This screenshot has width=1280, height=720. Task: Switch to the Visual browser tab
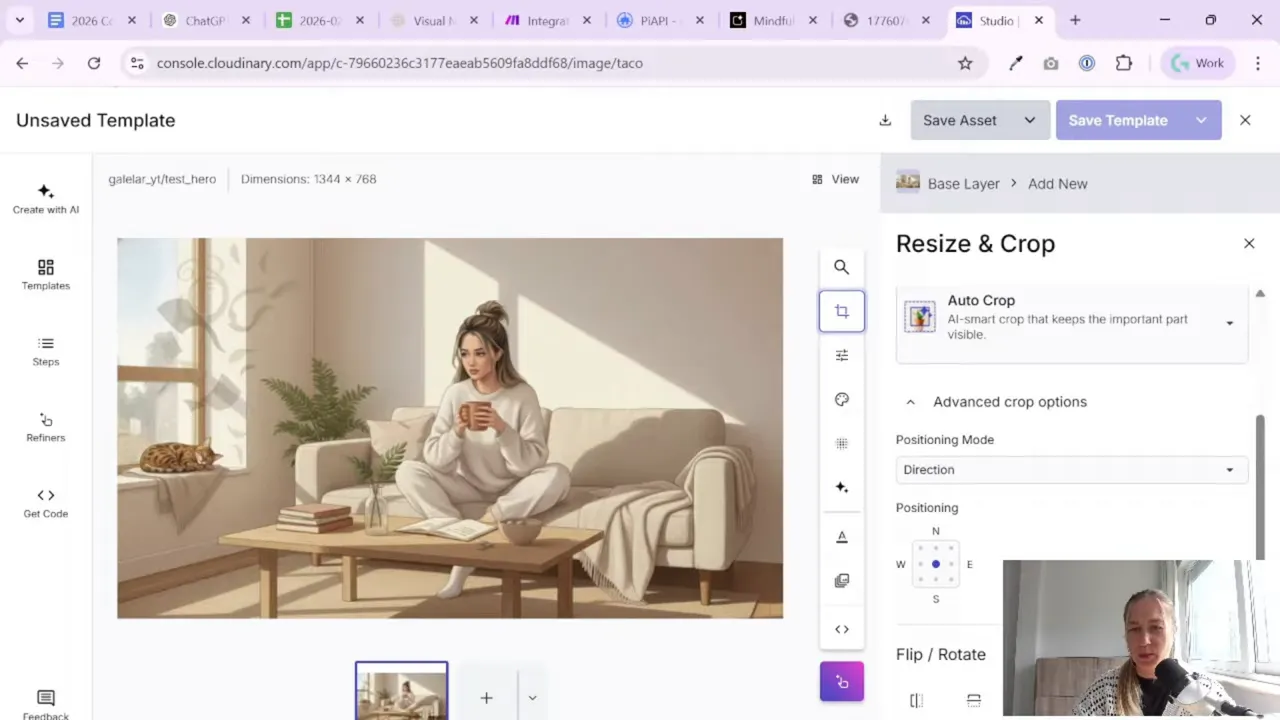pos(433,20)
